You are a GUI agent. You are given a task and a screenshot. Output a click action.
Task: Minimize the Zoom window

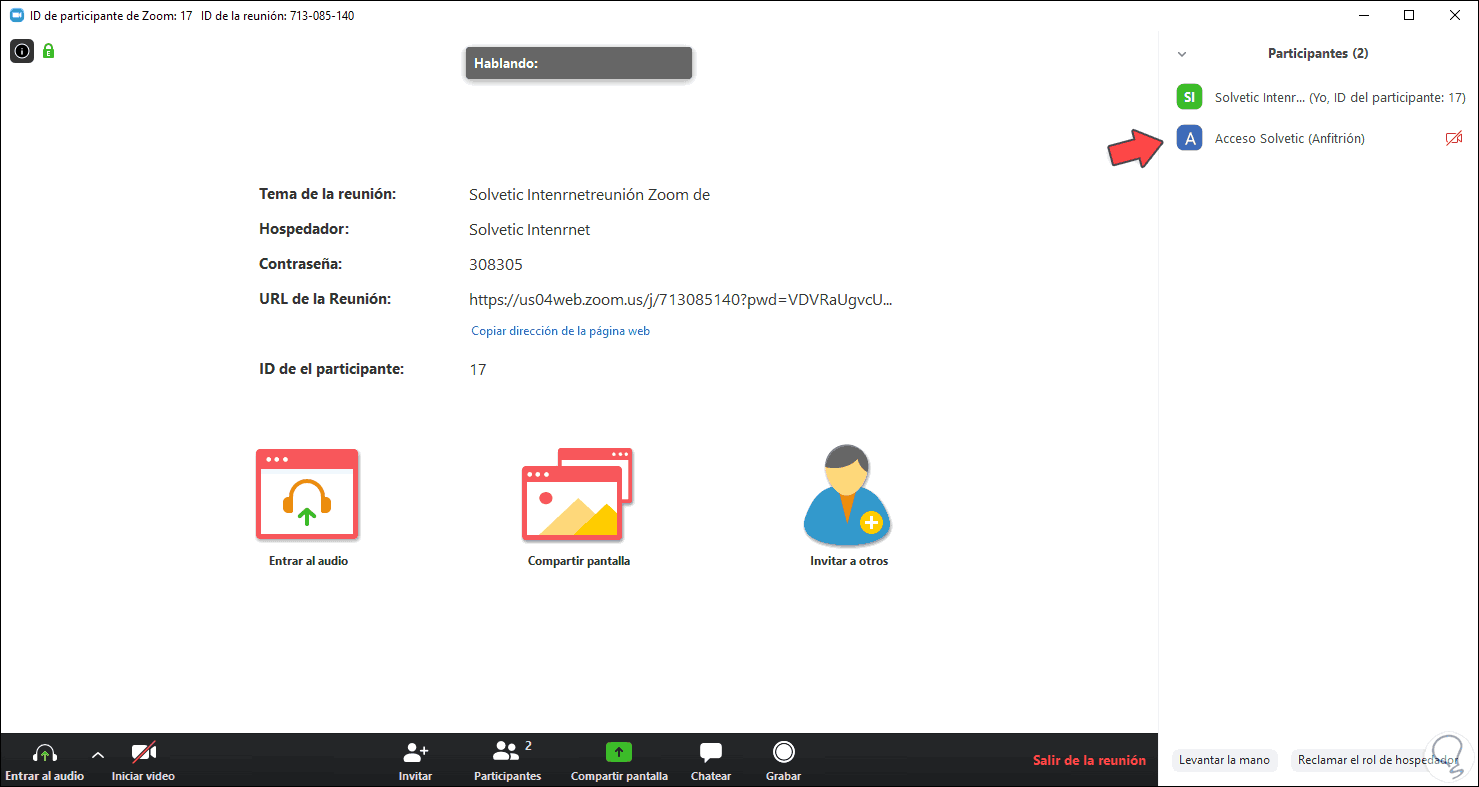click(x=1364, y=15)
